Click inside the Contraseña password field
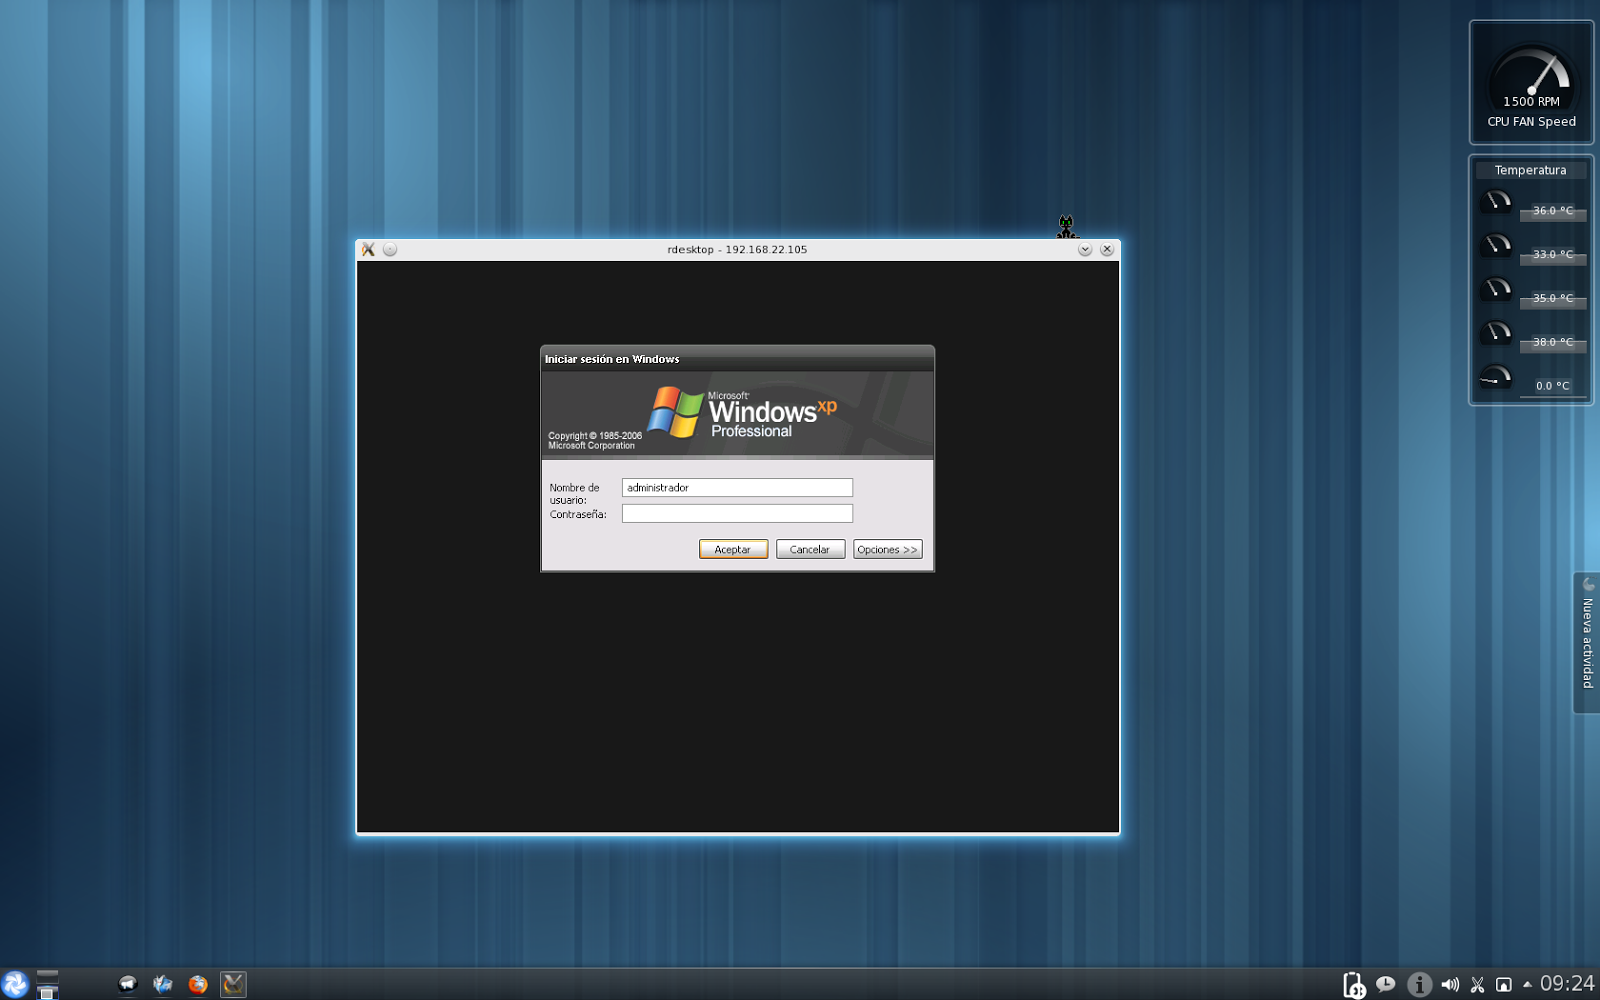 coord(737,513)
